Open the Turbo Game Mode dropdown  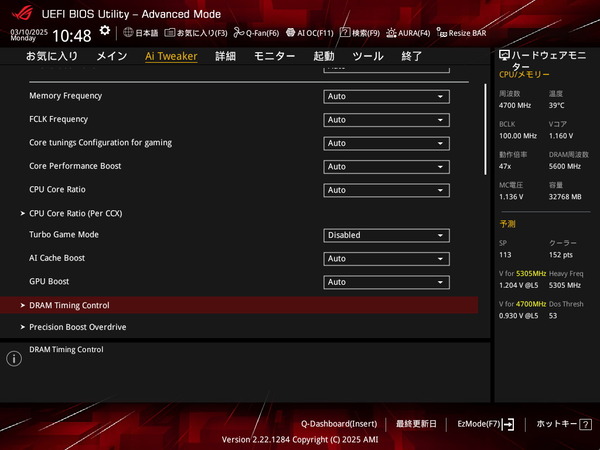tap(386, 235)
